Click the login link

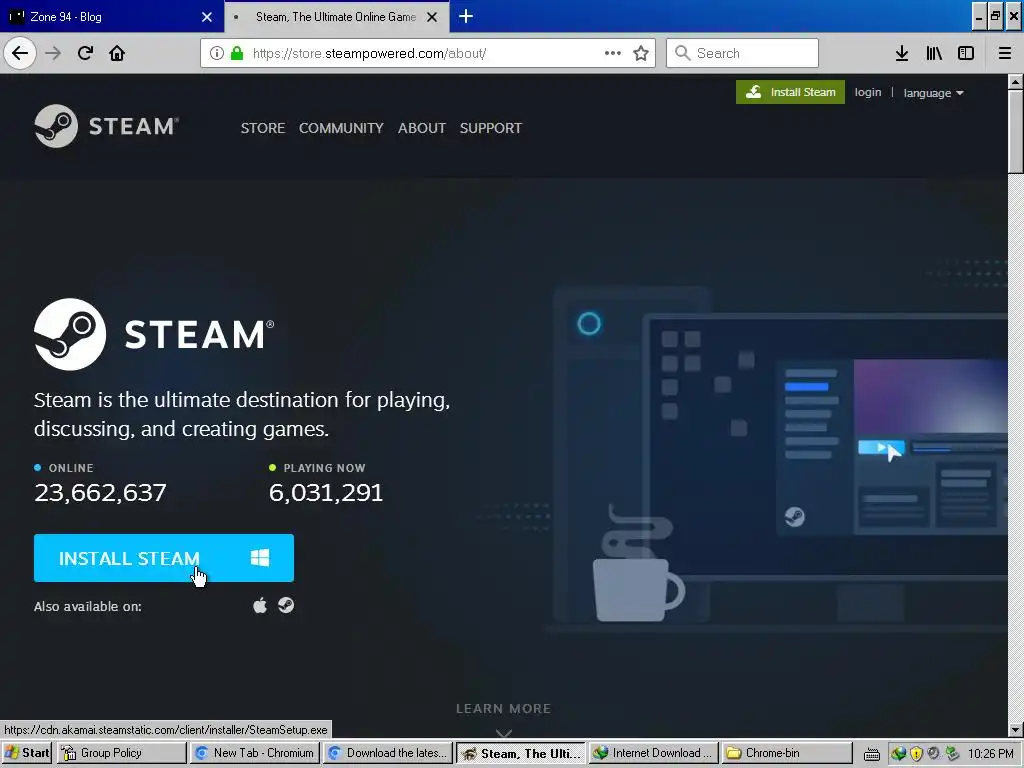coord(868,92)
